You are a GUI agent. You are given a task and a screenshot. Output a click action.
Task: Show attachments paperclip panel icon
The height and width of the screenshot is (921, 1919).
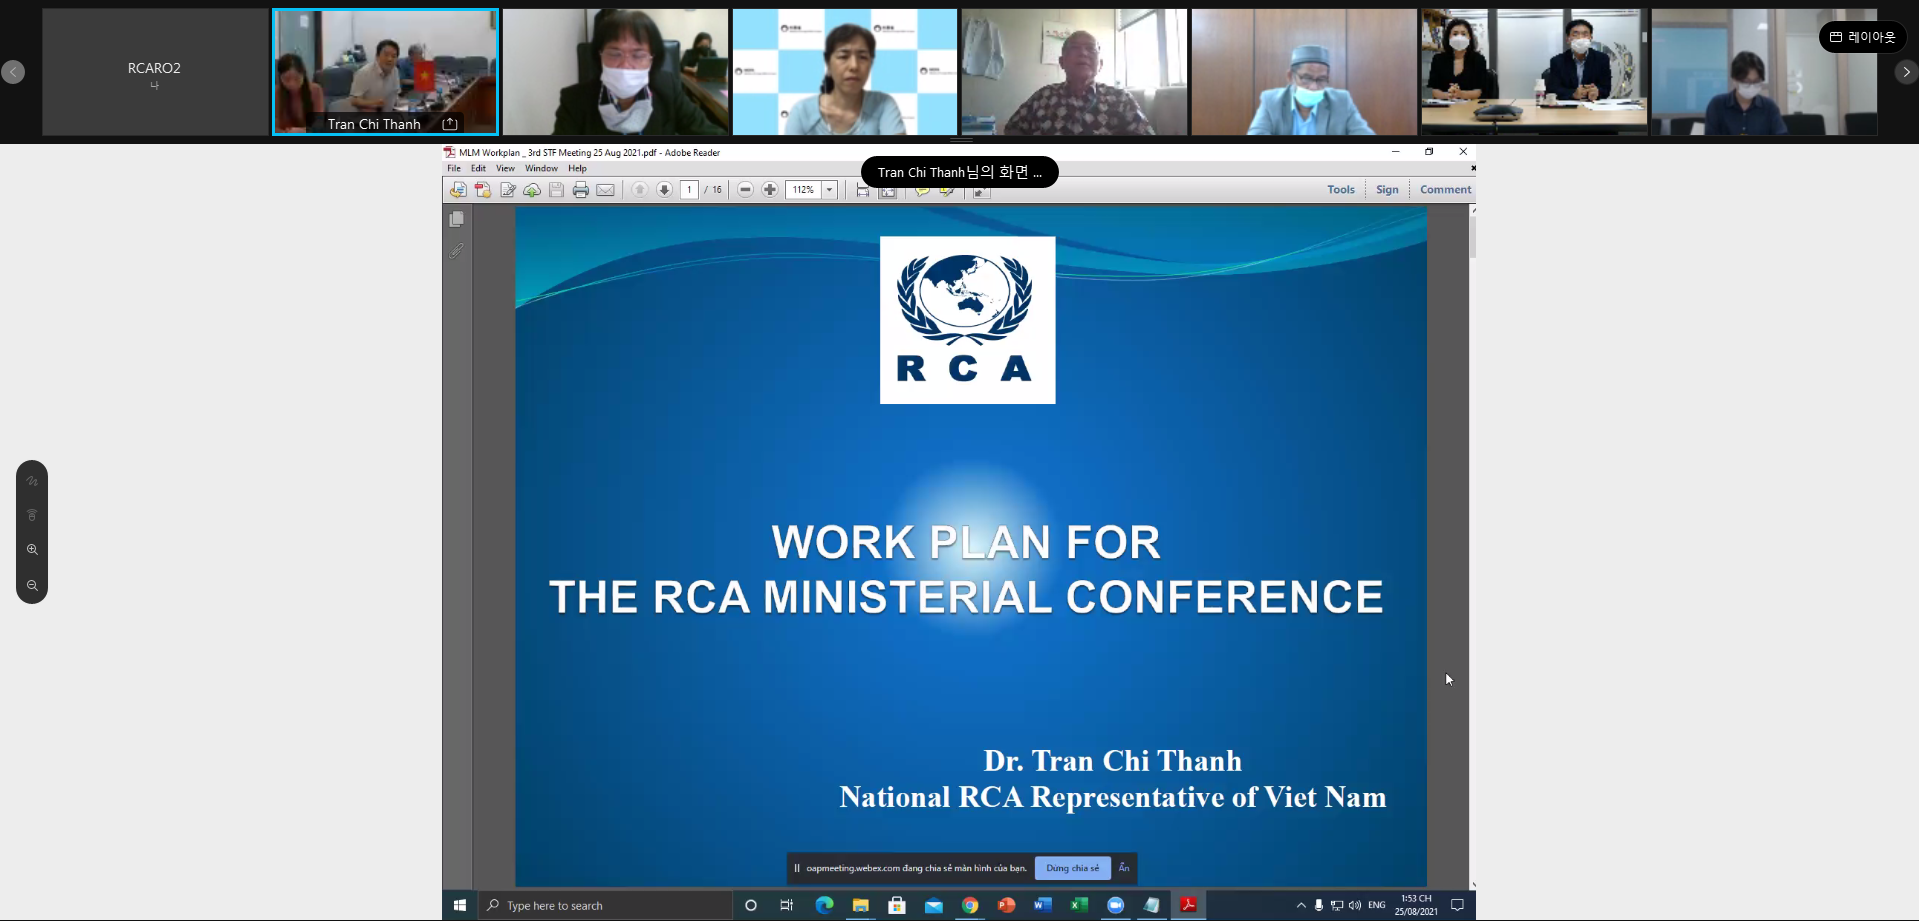click(x=457, y=251)
